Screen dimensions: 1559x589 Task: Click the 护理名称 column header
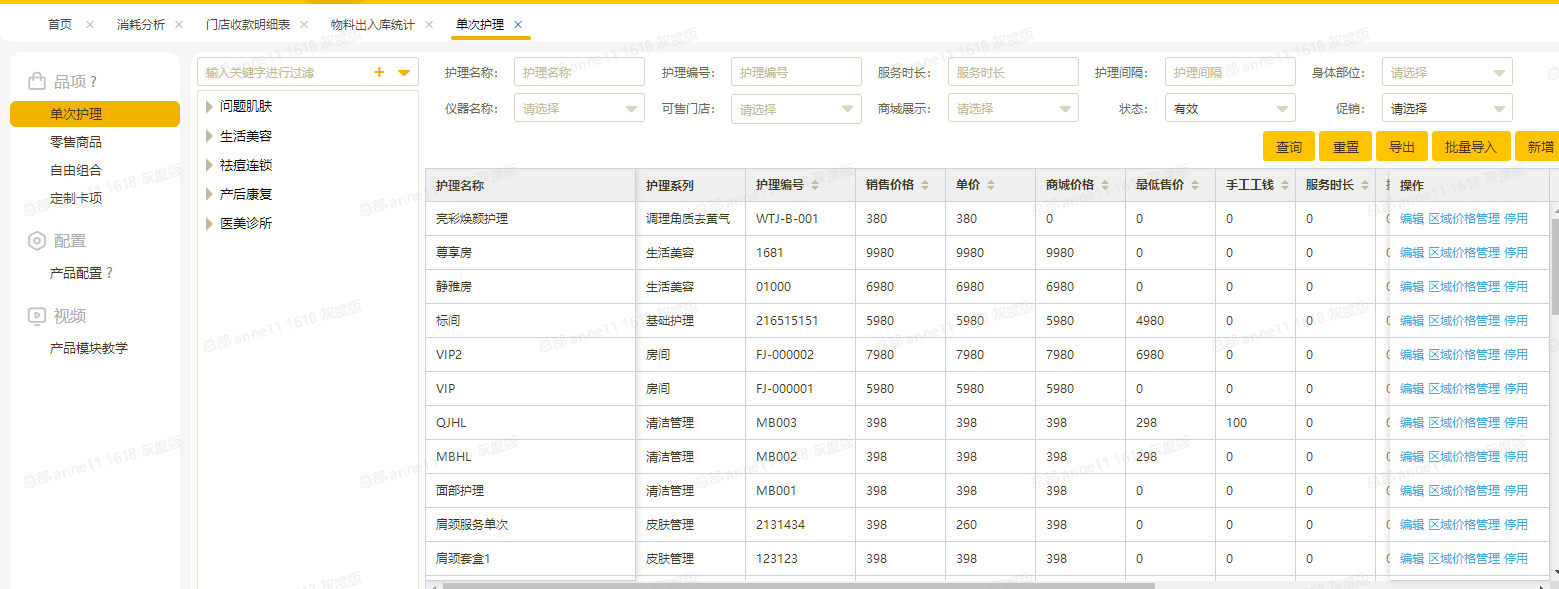coord(530,185)
